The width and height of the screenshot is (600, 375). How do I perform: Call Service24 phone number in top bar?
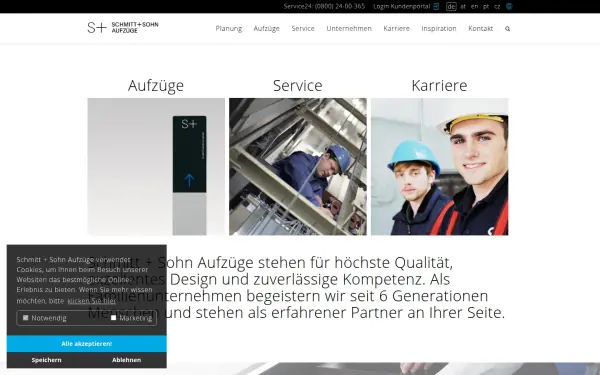324,7
